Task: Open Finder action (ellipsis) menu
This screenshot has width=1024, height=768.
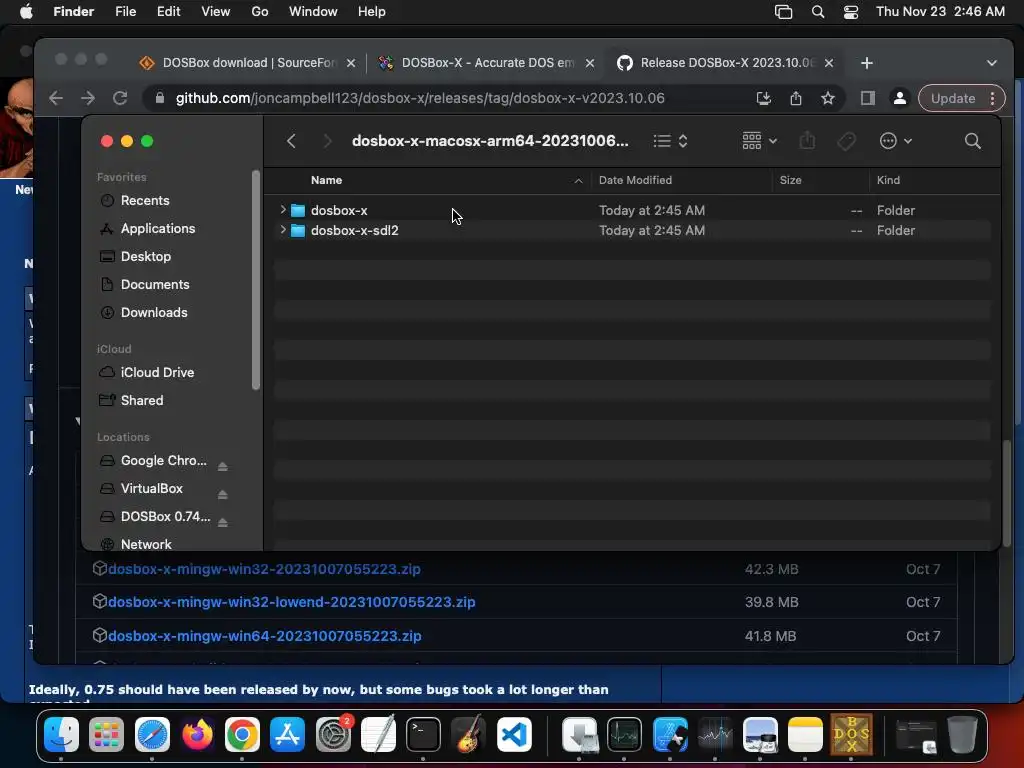Action: [895, 141]
